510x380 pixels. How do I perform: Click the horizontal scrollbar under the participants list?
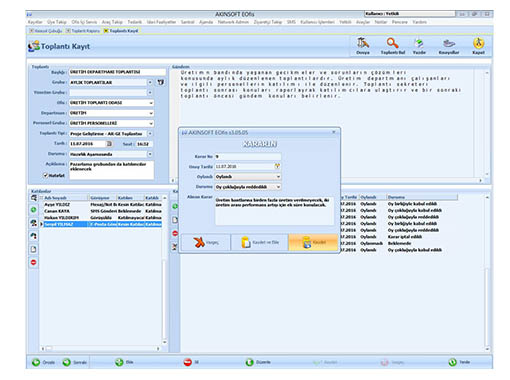(100, 348)
